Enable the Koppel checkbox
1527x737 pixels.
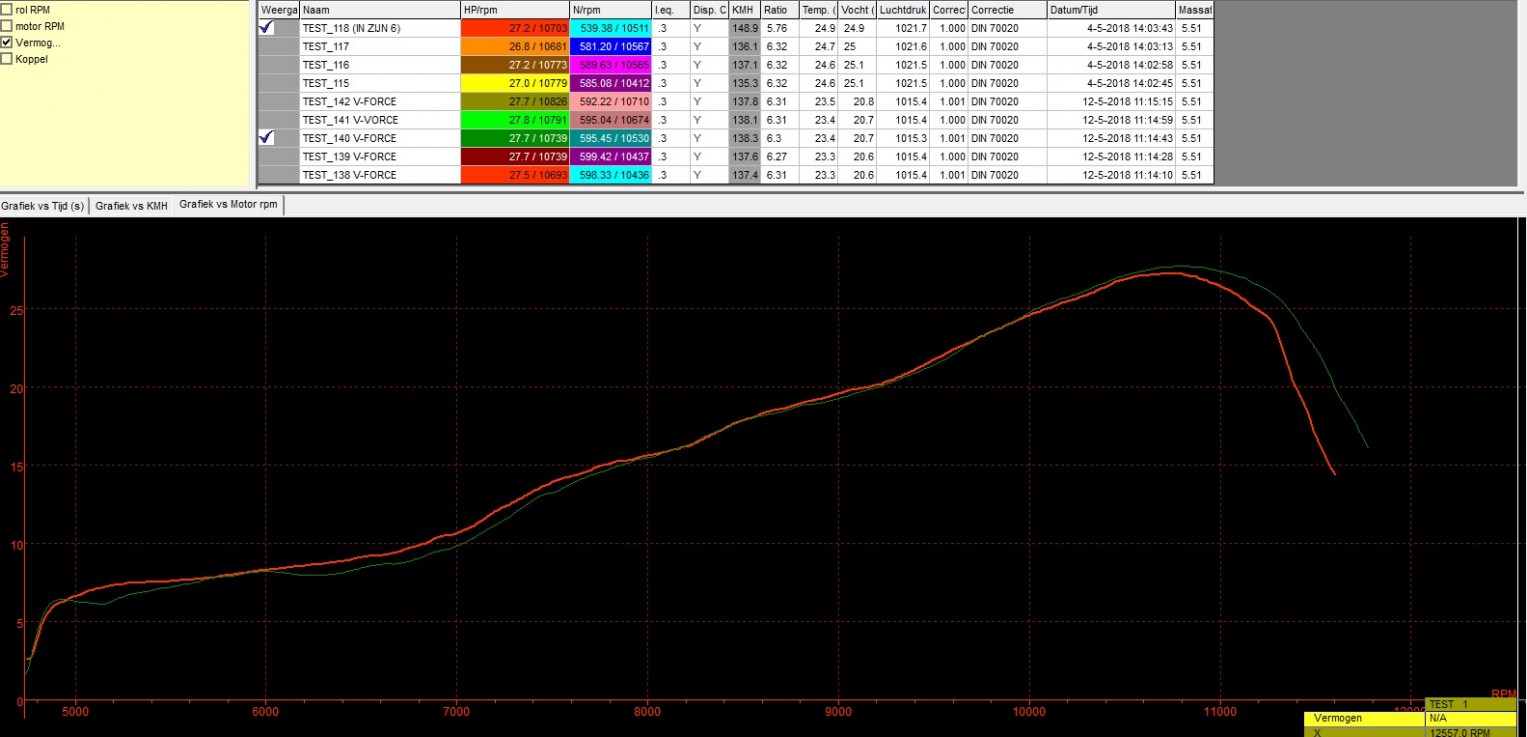pyautogui.click(x=7, y=59)
